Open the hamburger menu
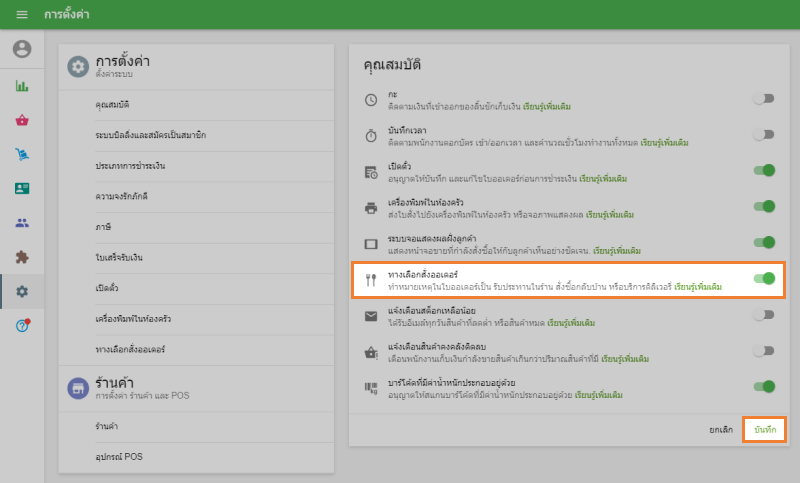Viewport: 800px width, 483px height. 22,15
